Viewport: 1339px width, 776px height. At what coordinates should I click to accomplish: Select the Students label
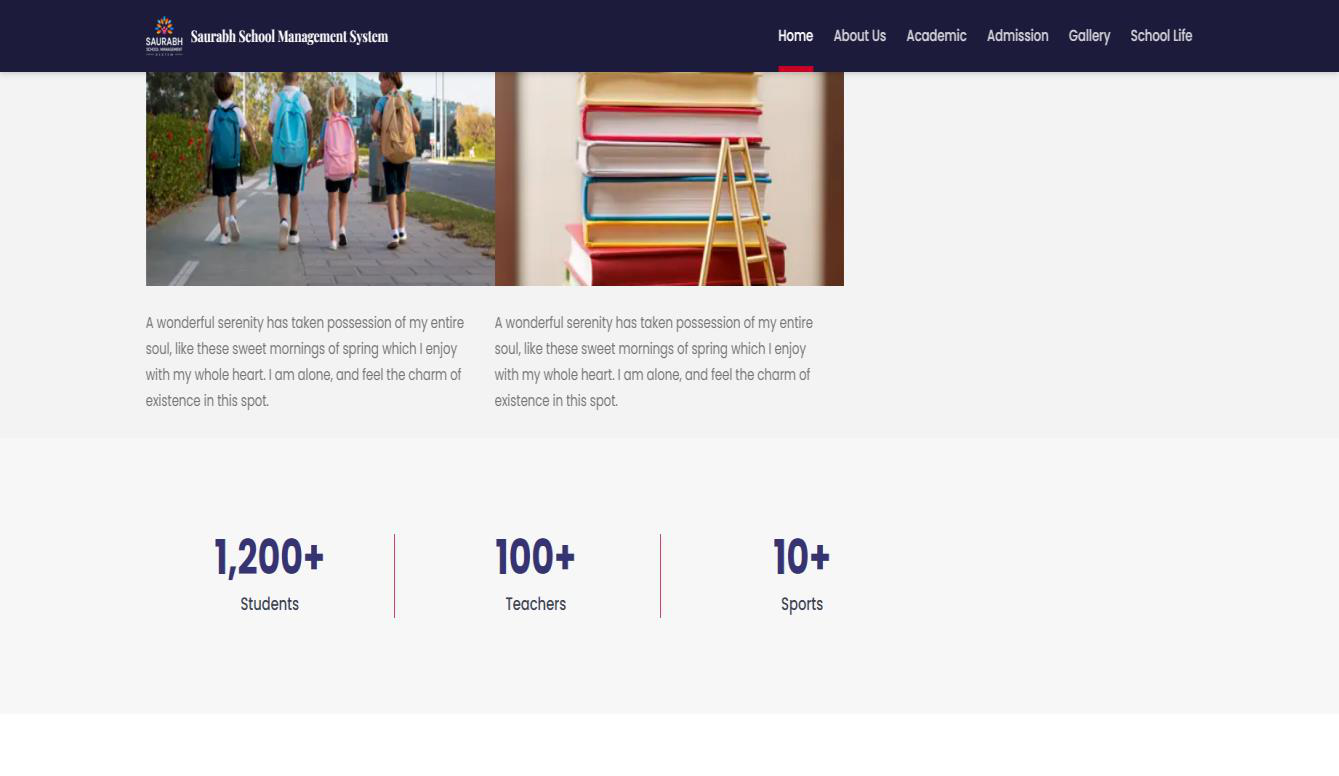click(269, 604)
